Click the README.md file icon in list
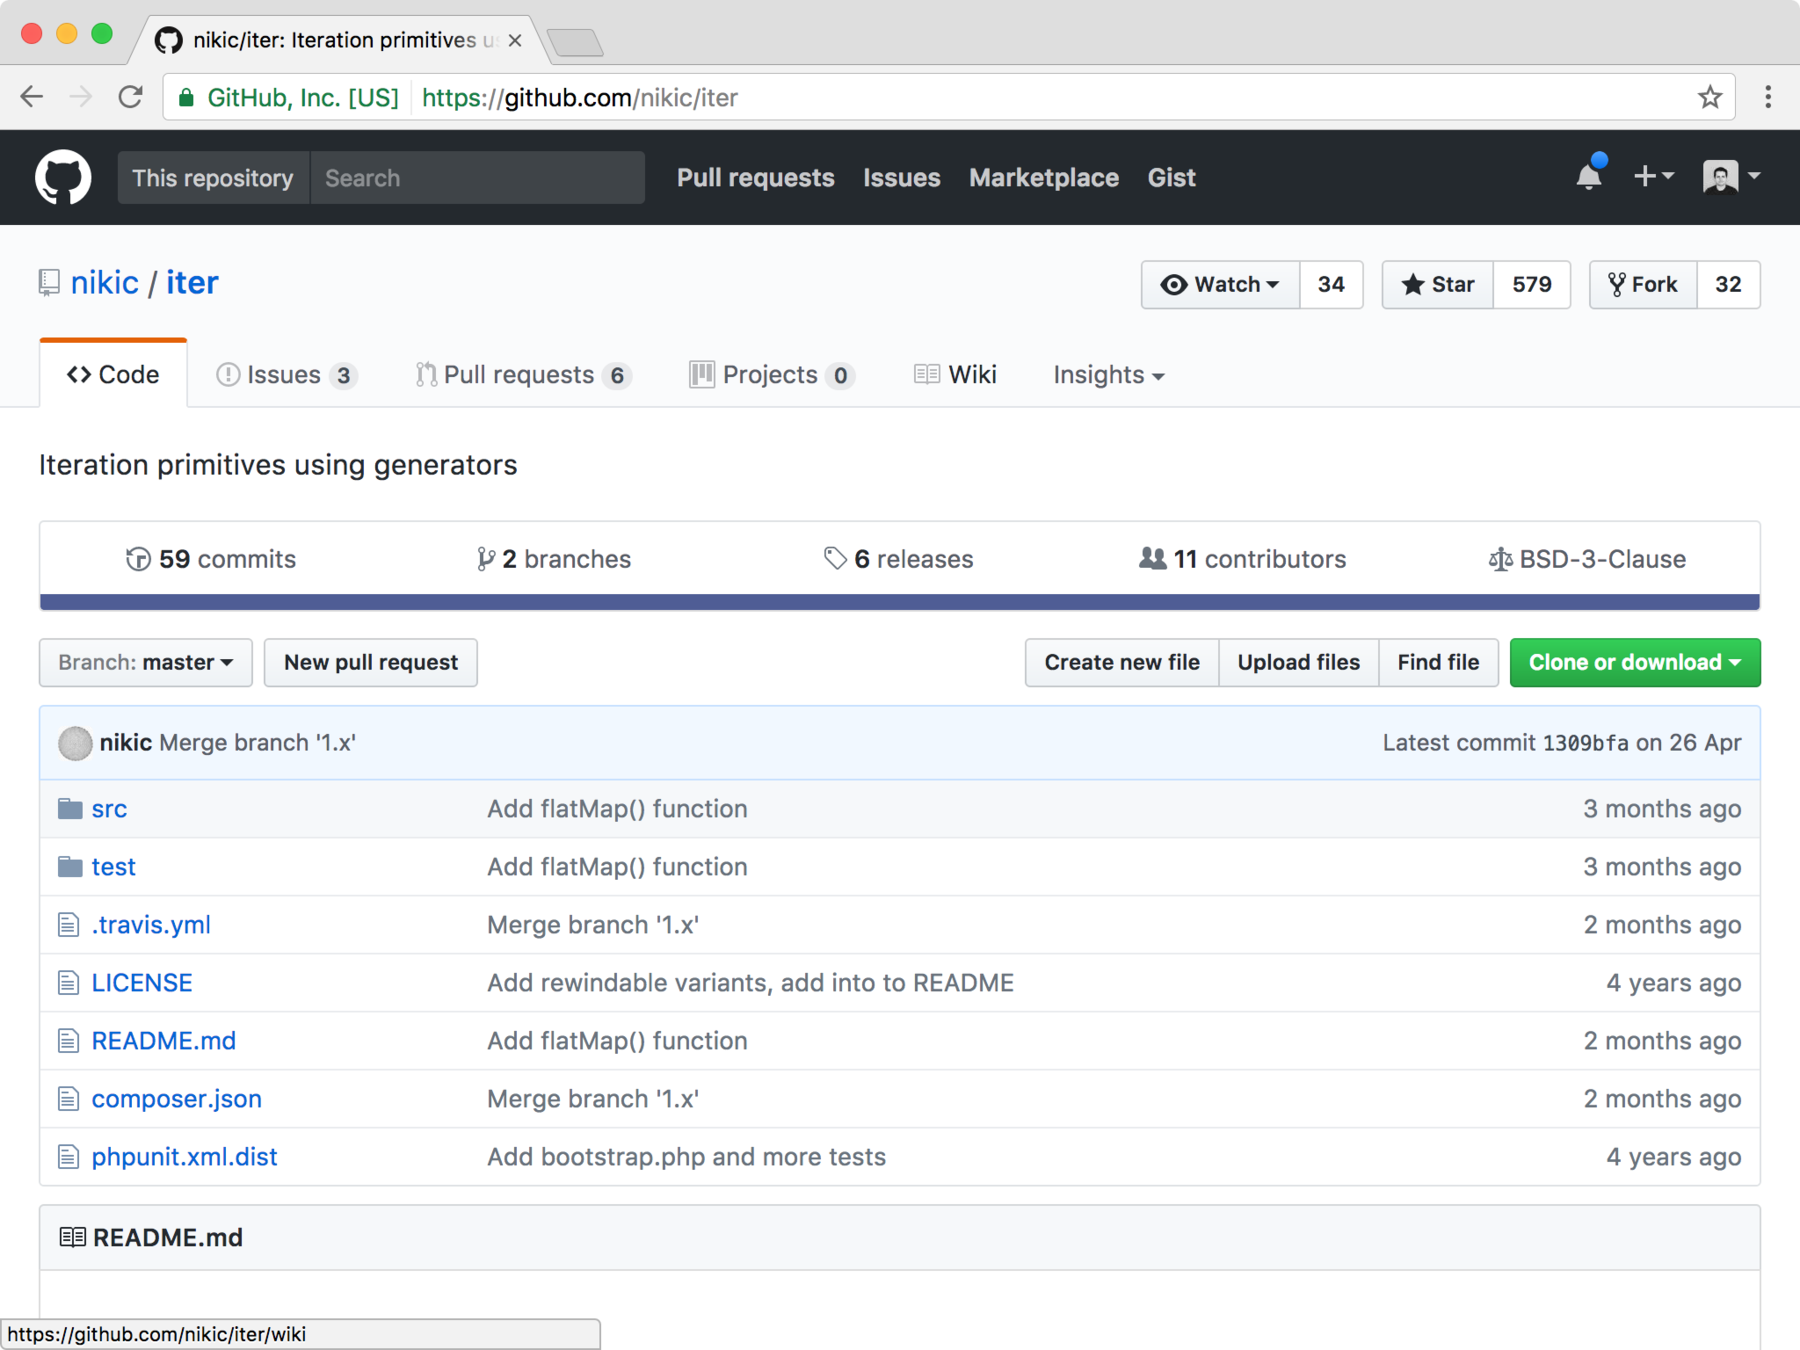 coord(68,1041)
